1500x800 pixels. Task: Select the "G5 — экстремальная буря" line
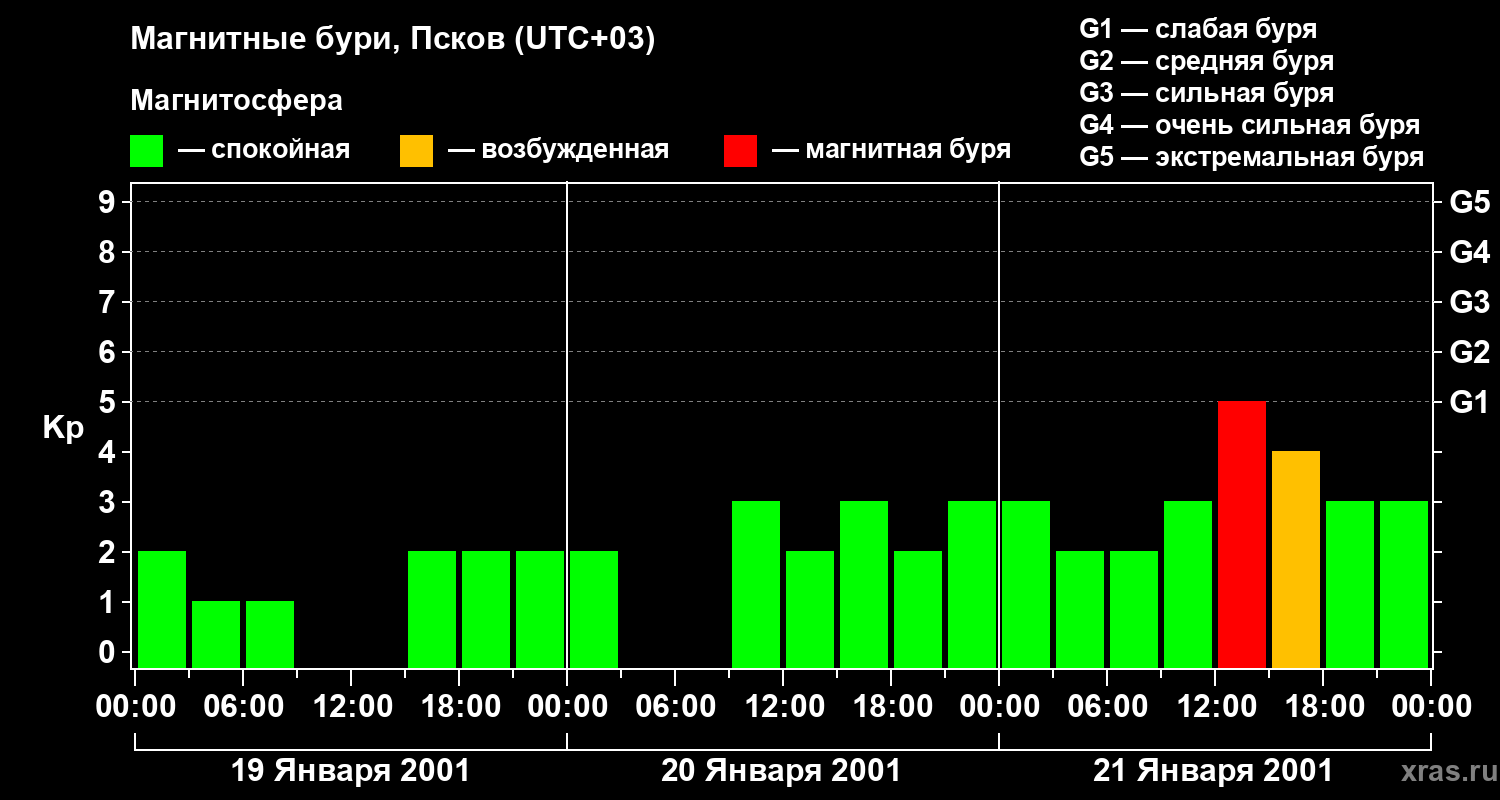(1252, 157)
